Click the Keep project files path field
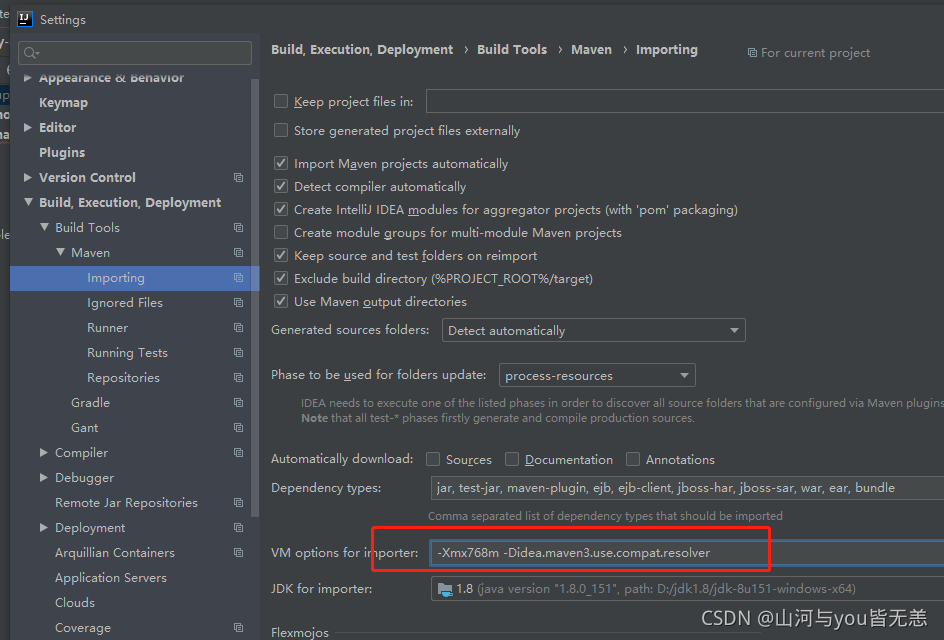The image size is (944, 640). point(685,101)
